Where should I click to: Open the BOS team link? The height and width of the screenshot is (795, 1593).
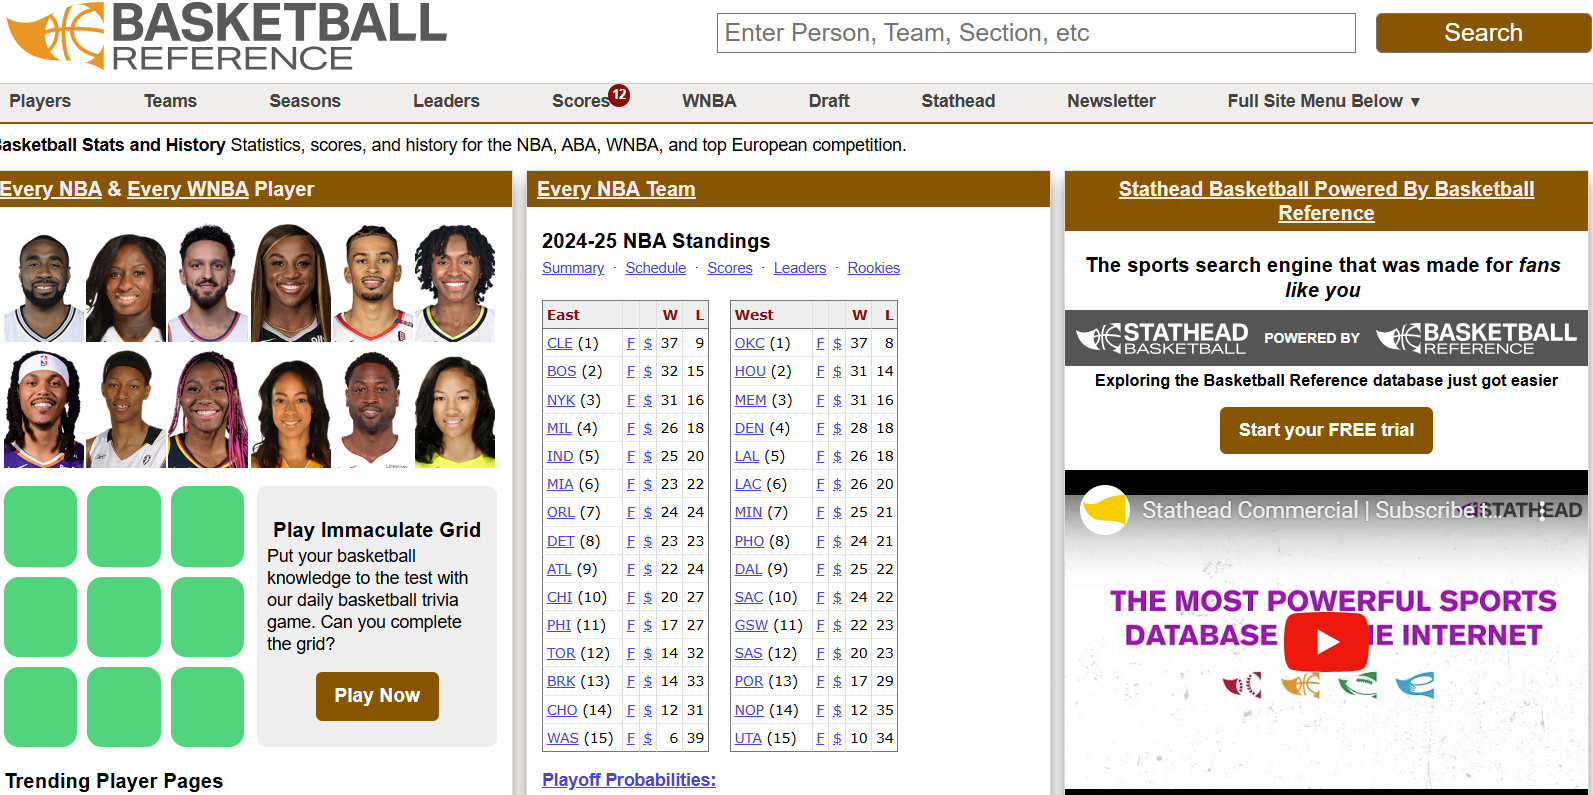tap(562, 371)
